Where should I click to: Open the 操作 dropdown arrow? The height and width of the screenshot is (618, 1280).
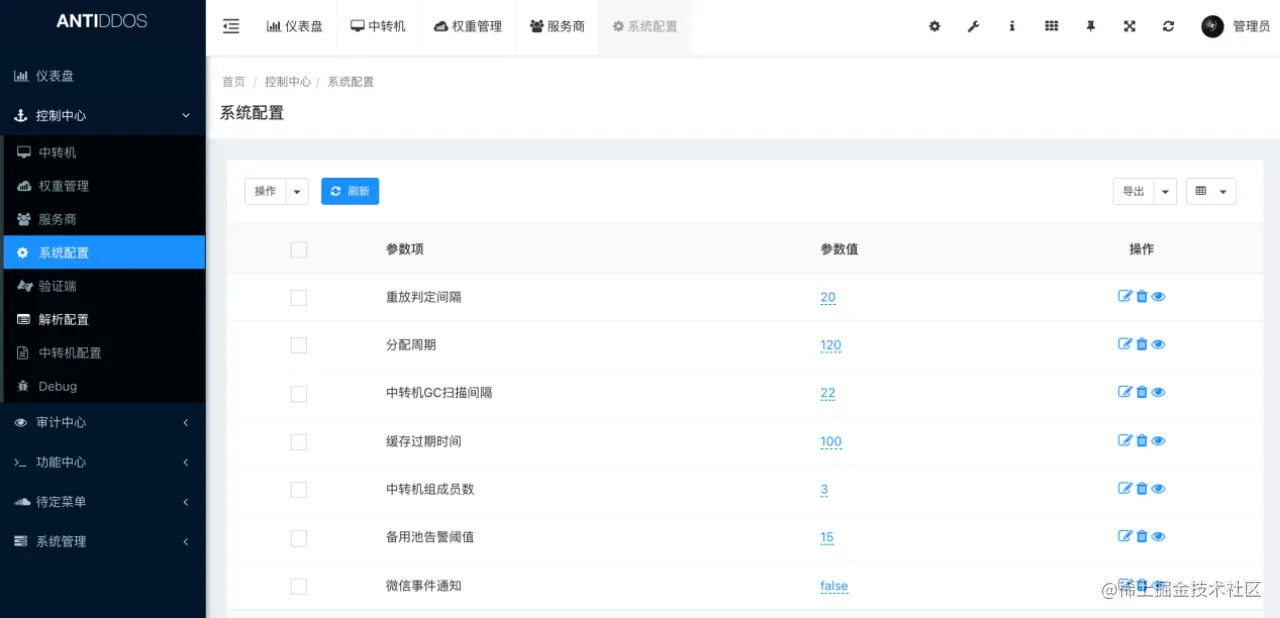297,191
